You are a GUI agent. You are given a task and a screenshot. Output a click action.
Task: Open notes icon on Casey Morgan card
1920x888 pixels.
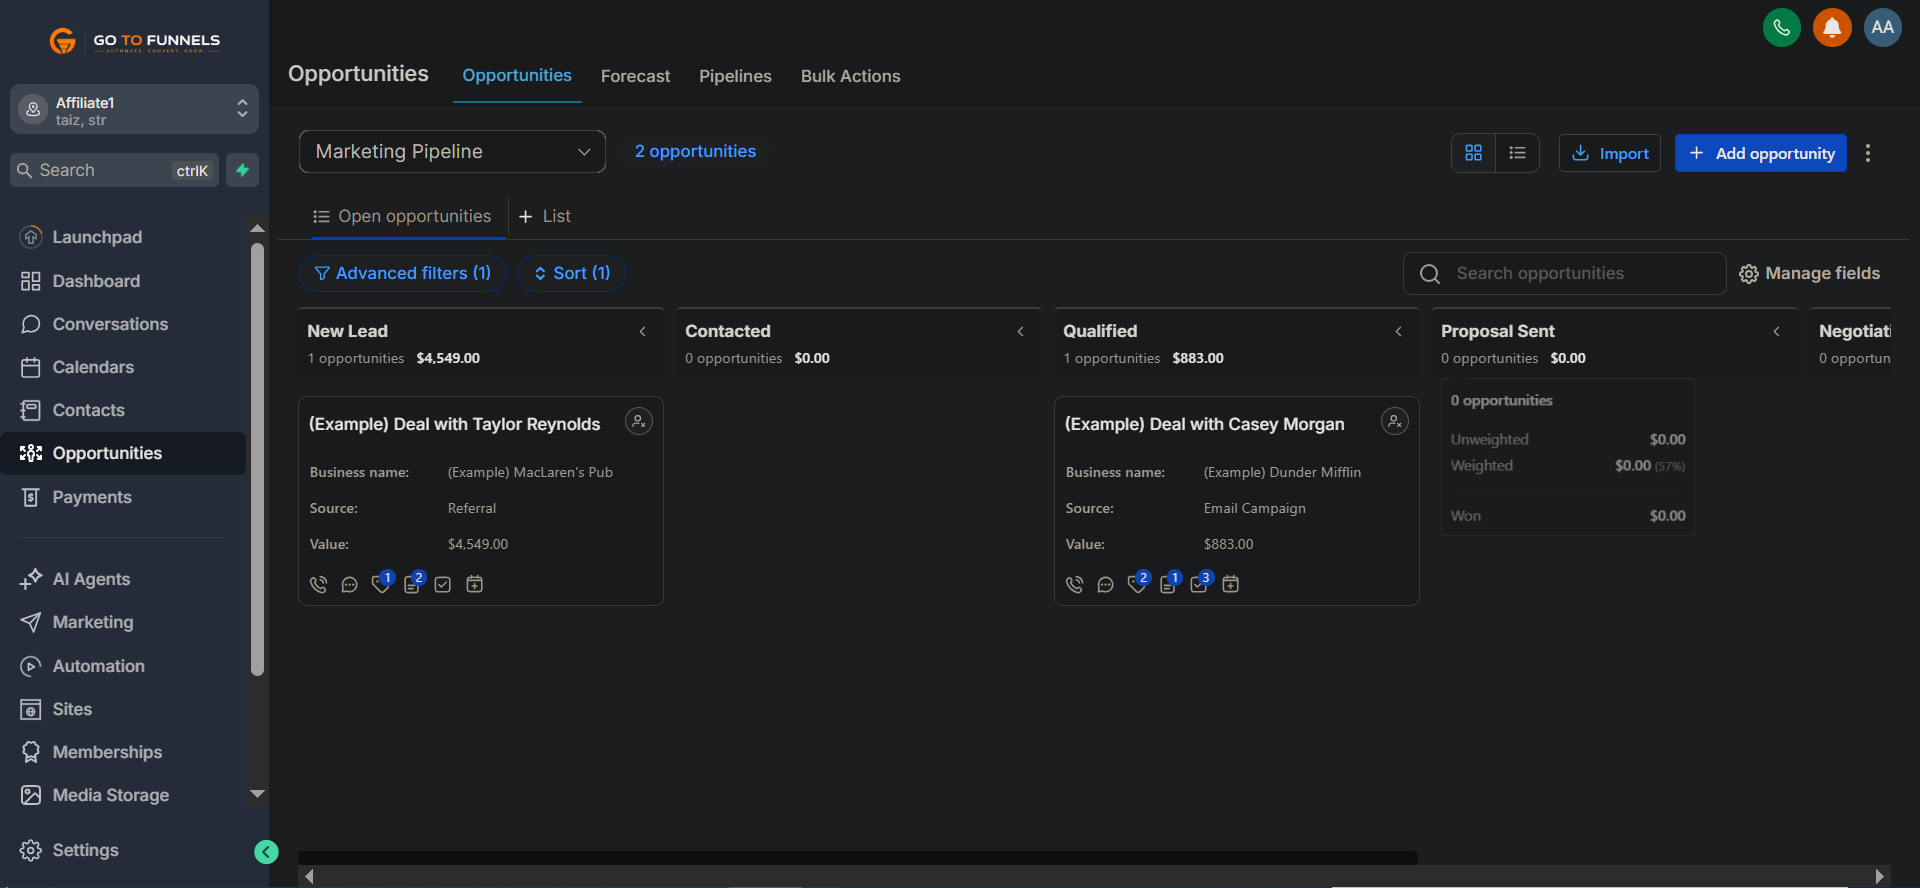coord(1168,583)
